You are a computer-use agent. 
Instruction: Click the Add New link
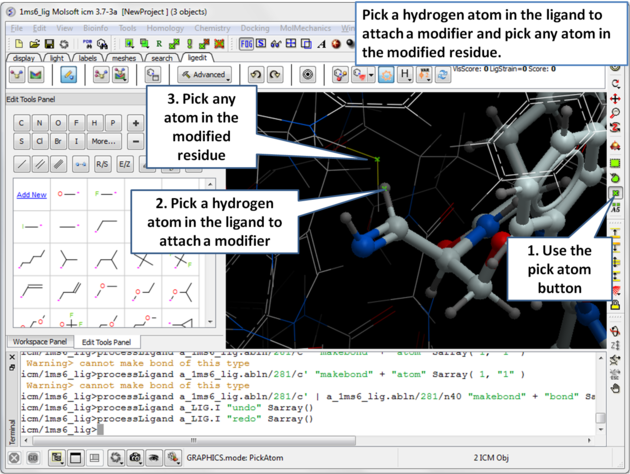click(x=32, y=195)
